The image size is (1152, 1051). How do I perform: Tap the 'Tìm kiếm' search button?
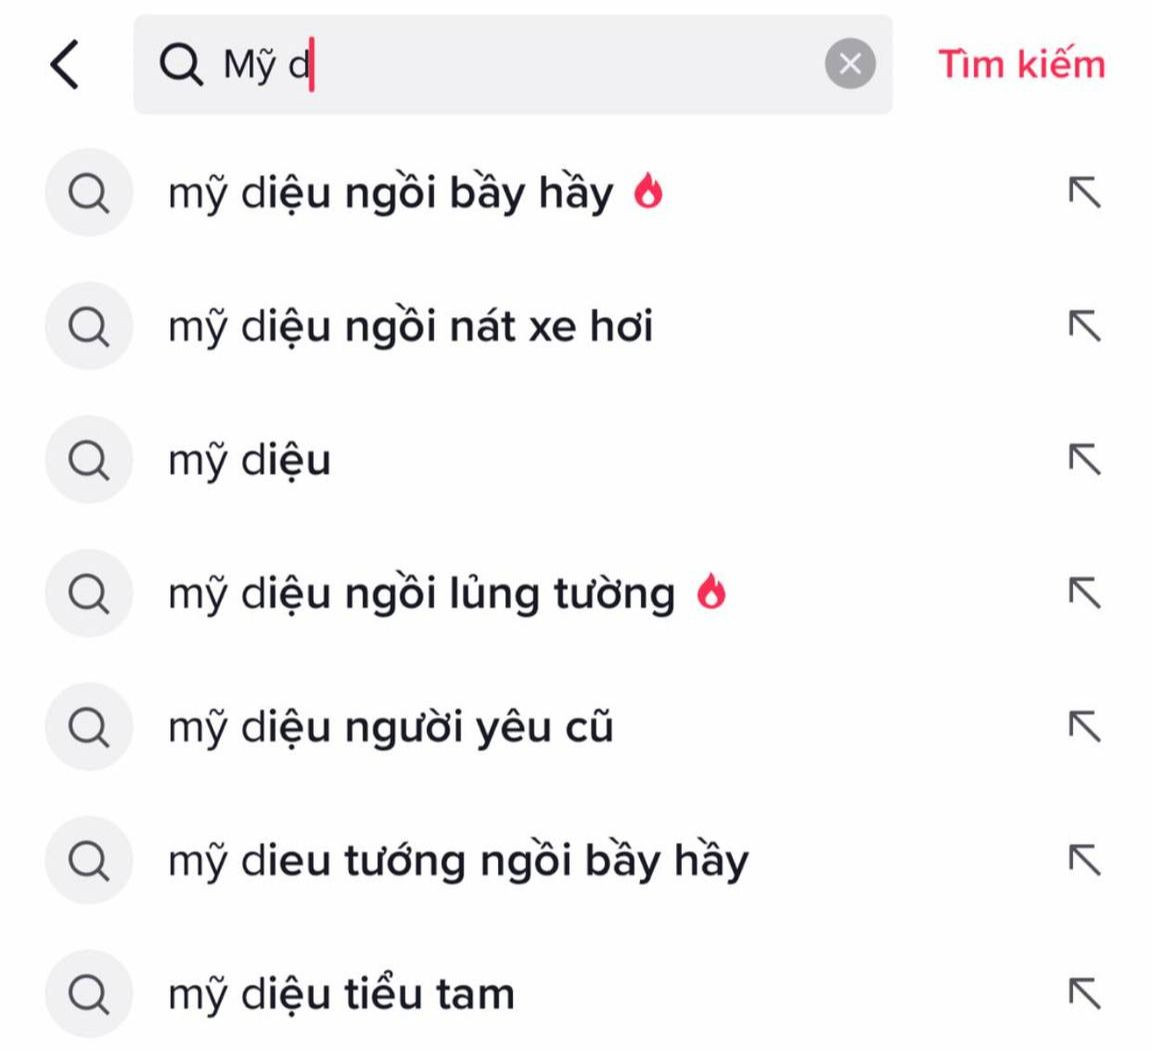pos(1022,64)
